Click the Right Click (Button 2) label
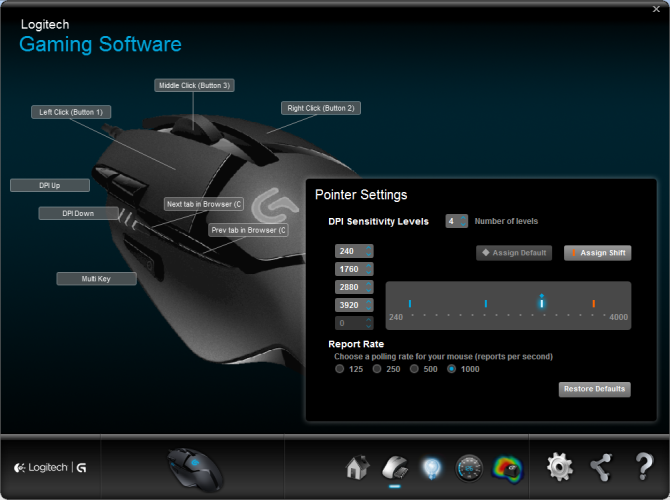The height and width of the screenshot is (500, 670). tap(321, 108)
